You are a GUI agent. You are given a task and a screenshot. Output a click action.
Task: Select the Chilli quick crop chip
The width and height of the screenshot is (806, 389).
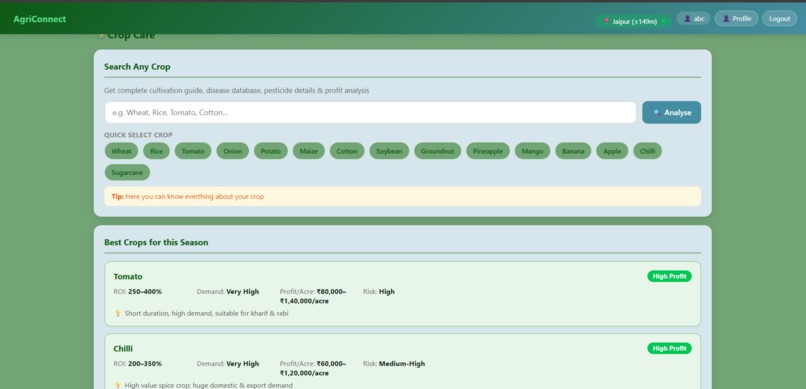(648, 151)
